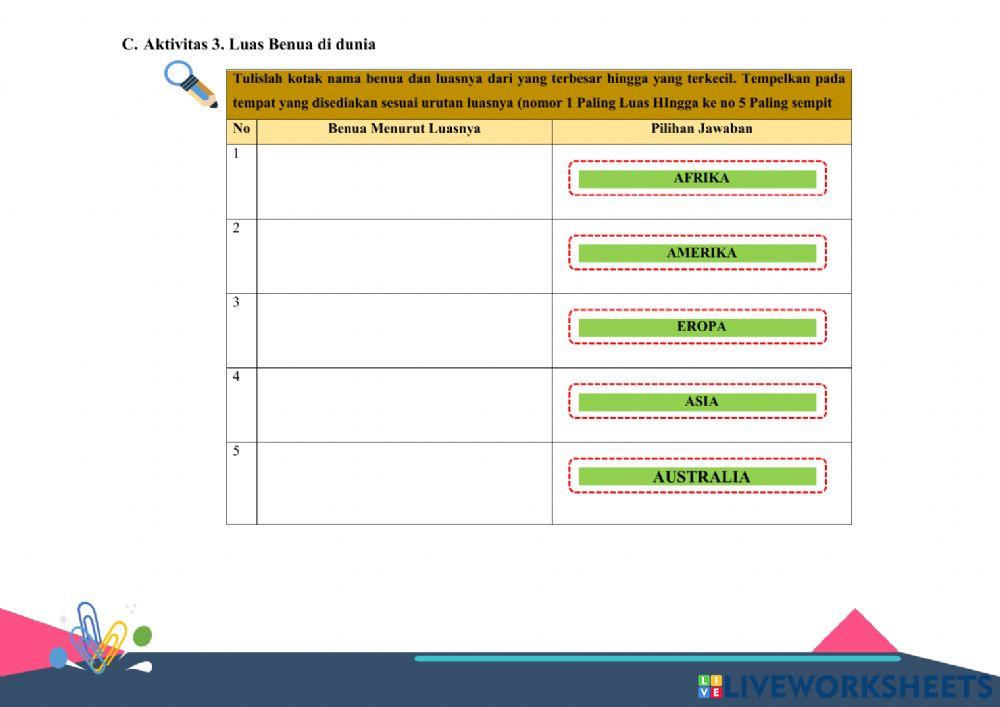The width and height of the screenshot is (1000, 707).
Task: Select the AUSTRALIA answer label
Action: [697, 477]
